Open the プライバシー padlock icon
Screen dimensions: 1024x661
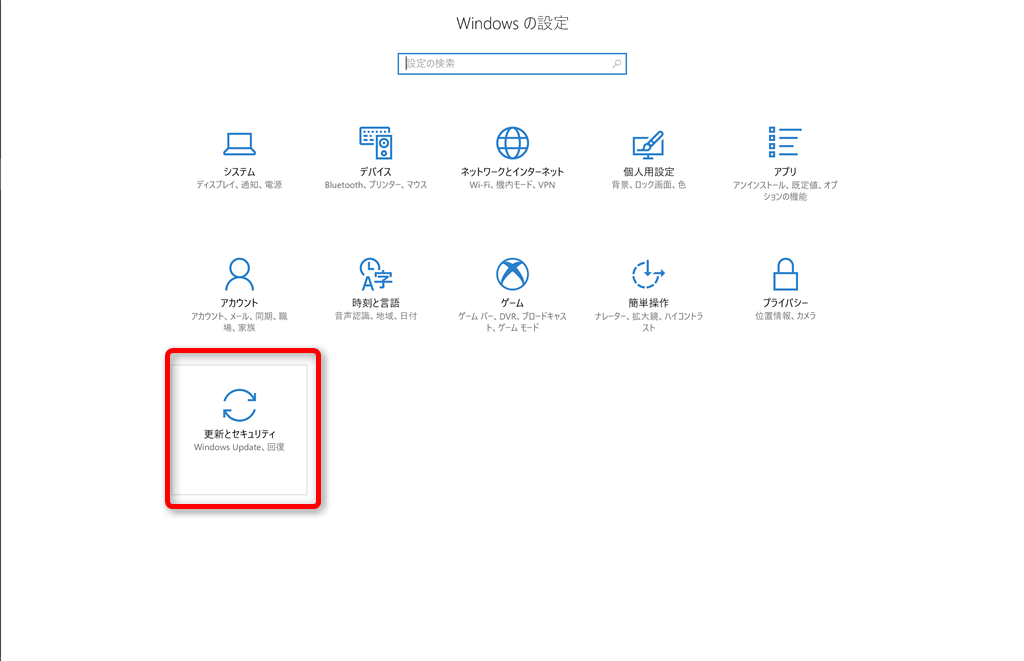click(785, 274)
